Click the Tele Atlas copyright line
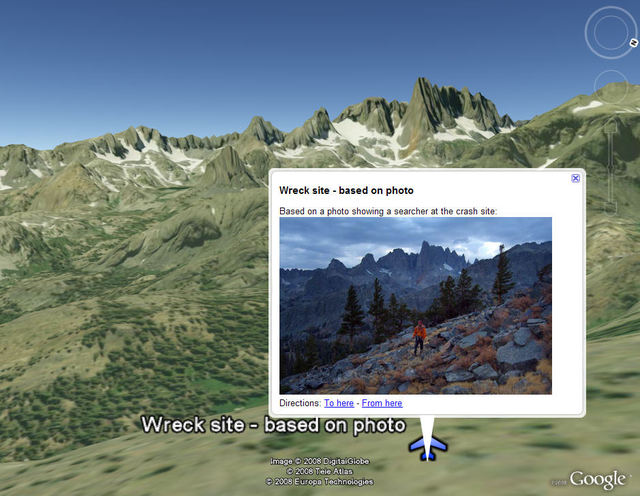Screen dimensions: 640x496 (x=320, y=471)
